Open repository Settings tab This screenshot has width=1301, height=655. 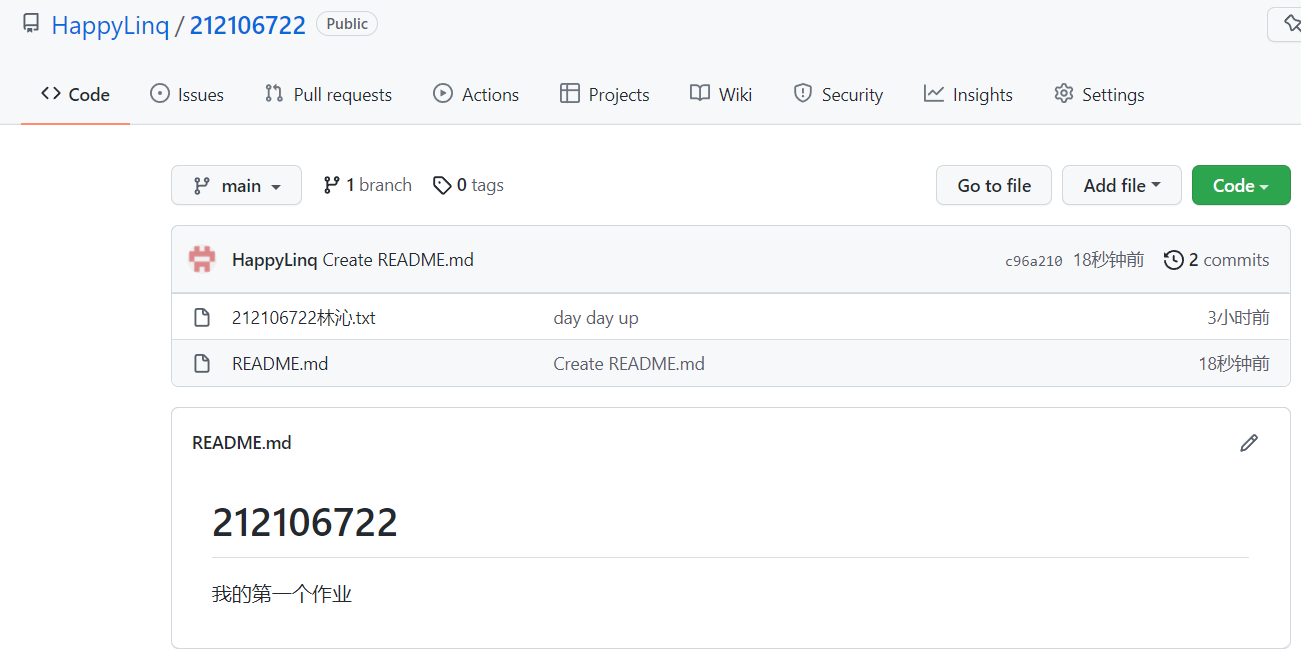1099,94
